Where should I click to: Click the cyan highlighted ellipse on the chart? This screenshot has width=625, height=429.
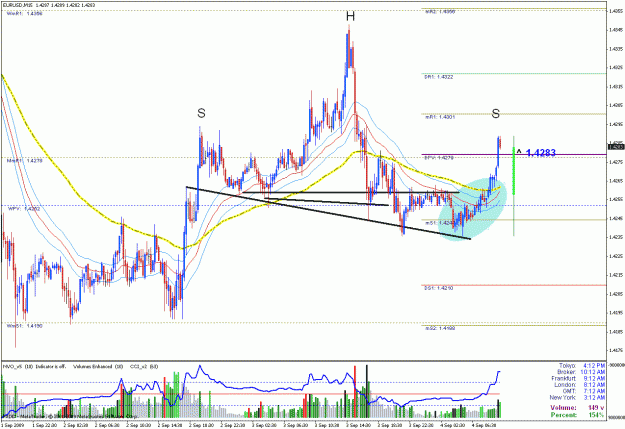coord(472,211)
